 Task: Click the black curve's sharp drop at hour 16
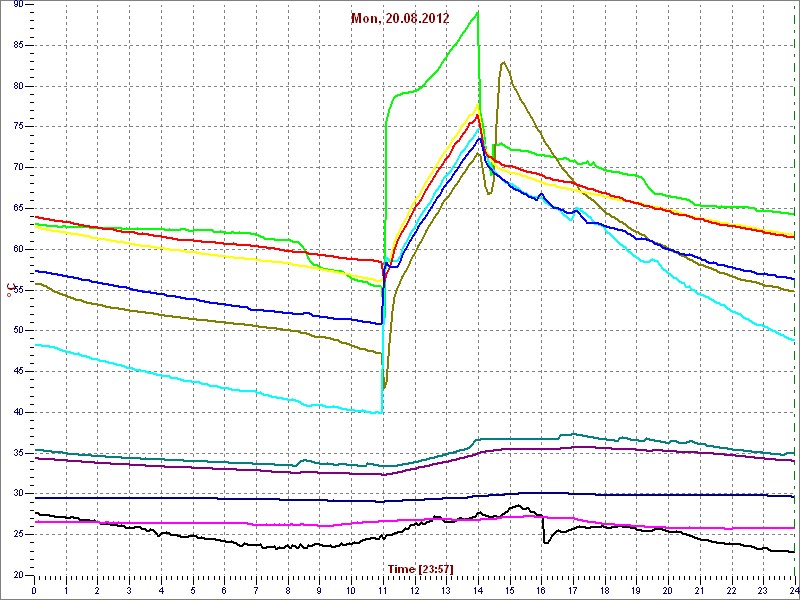[544, 531]
